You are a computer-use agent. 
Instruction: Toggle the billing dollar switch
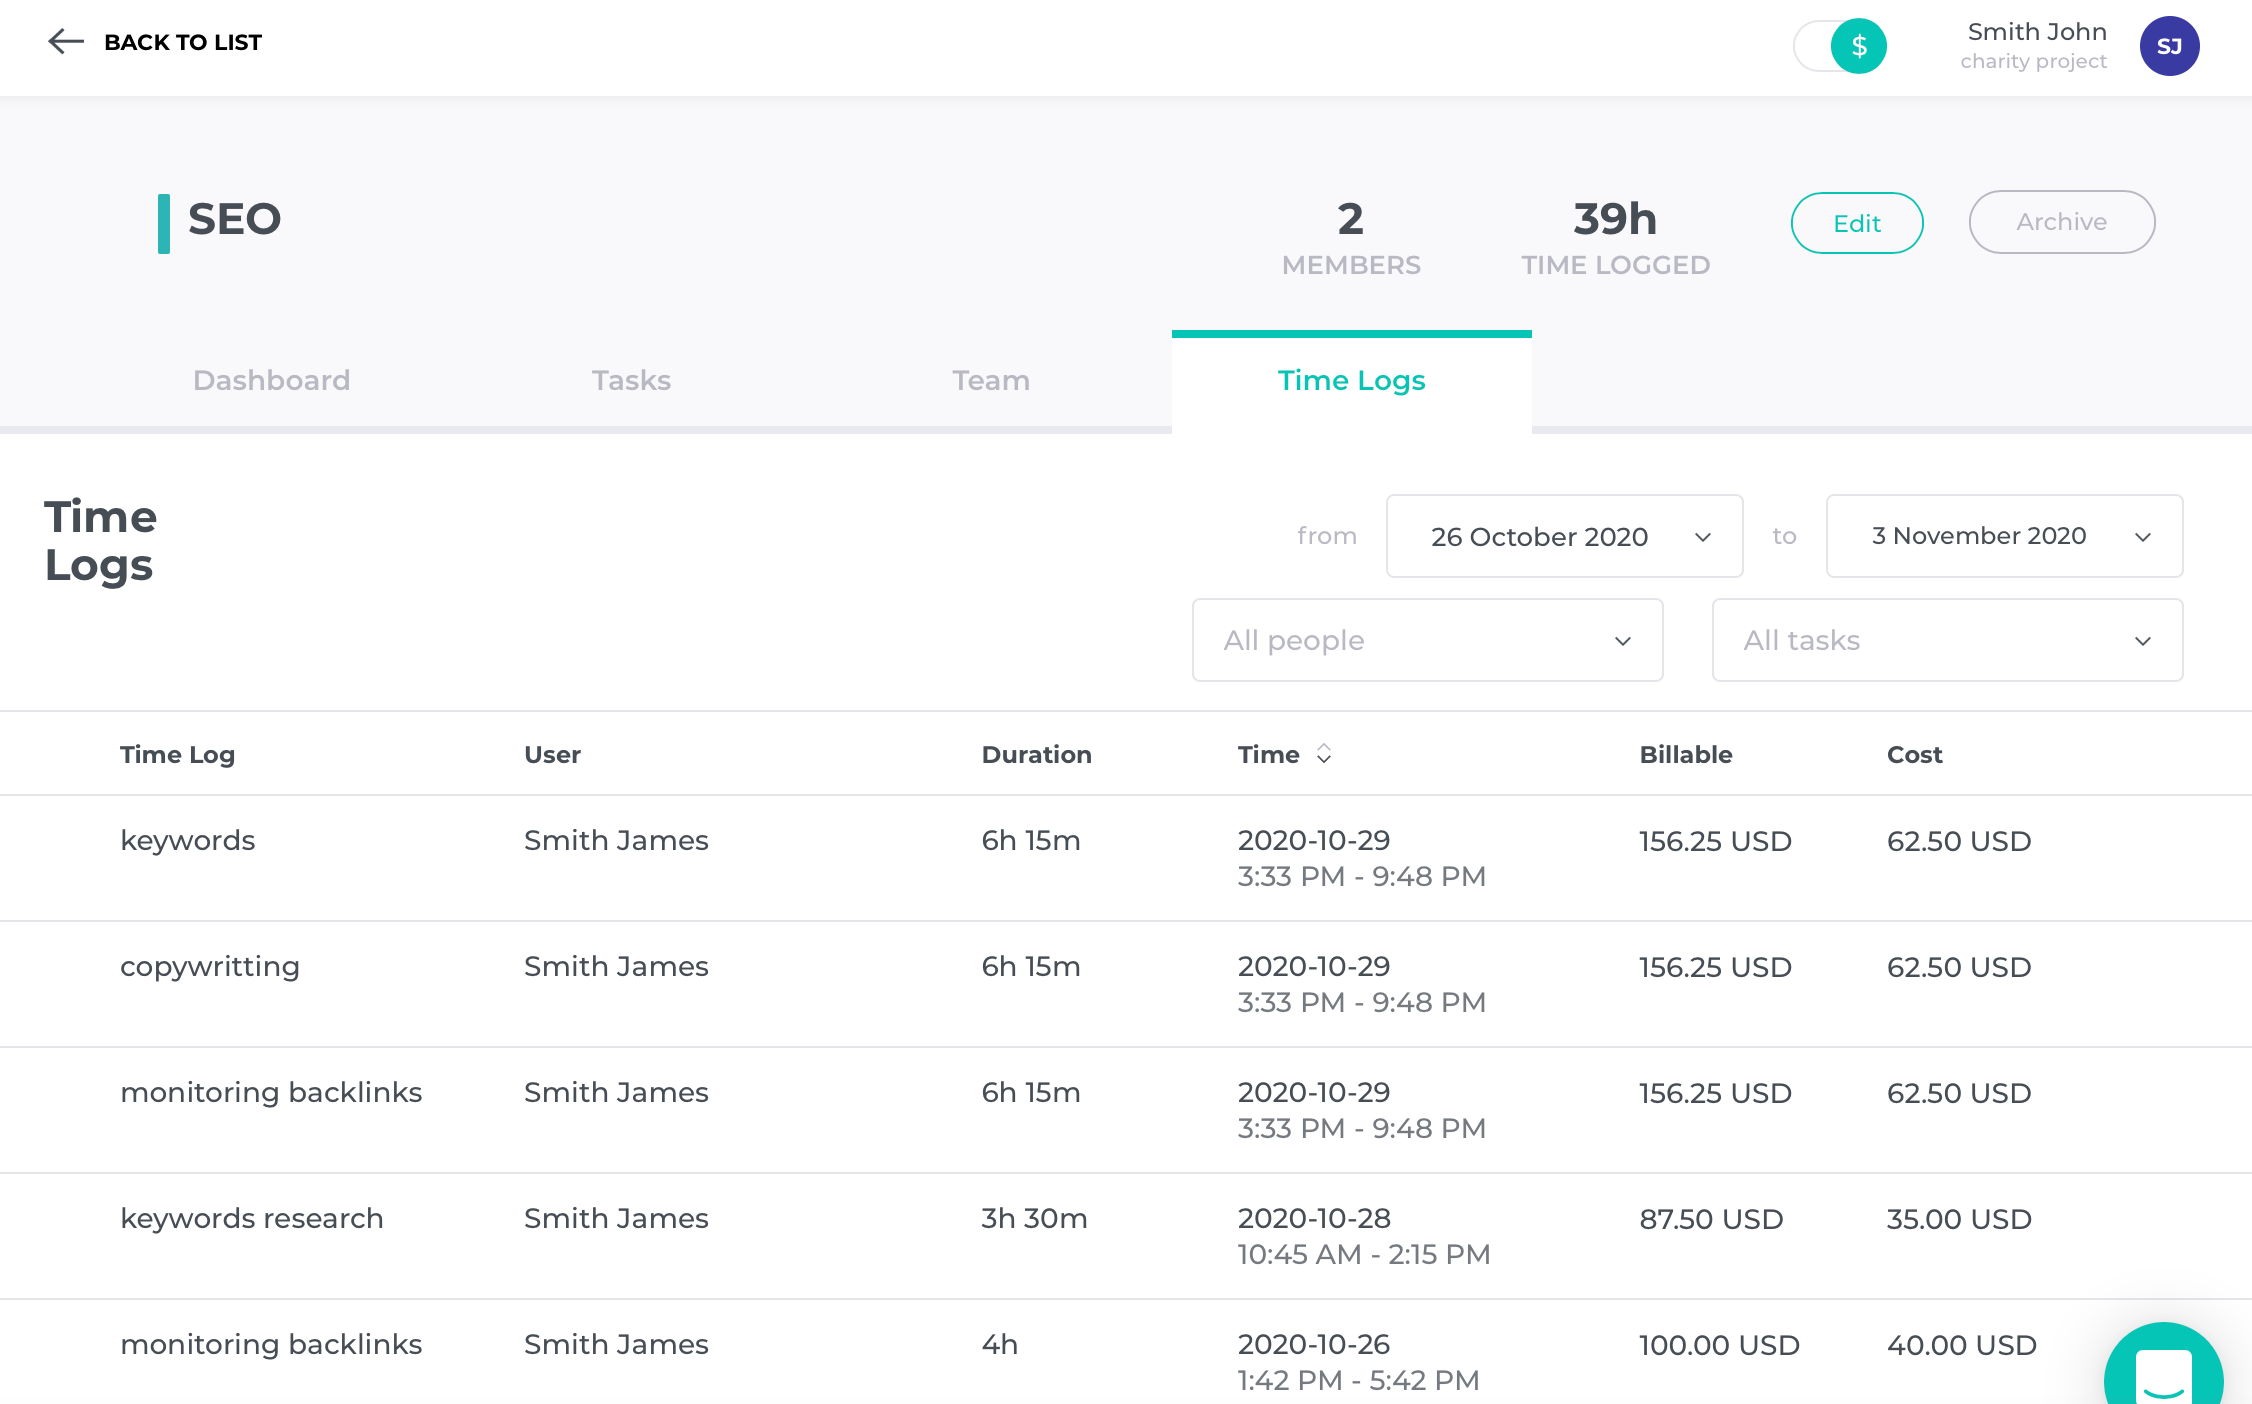tap(1840, 46)
